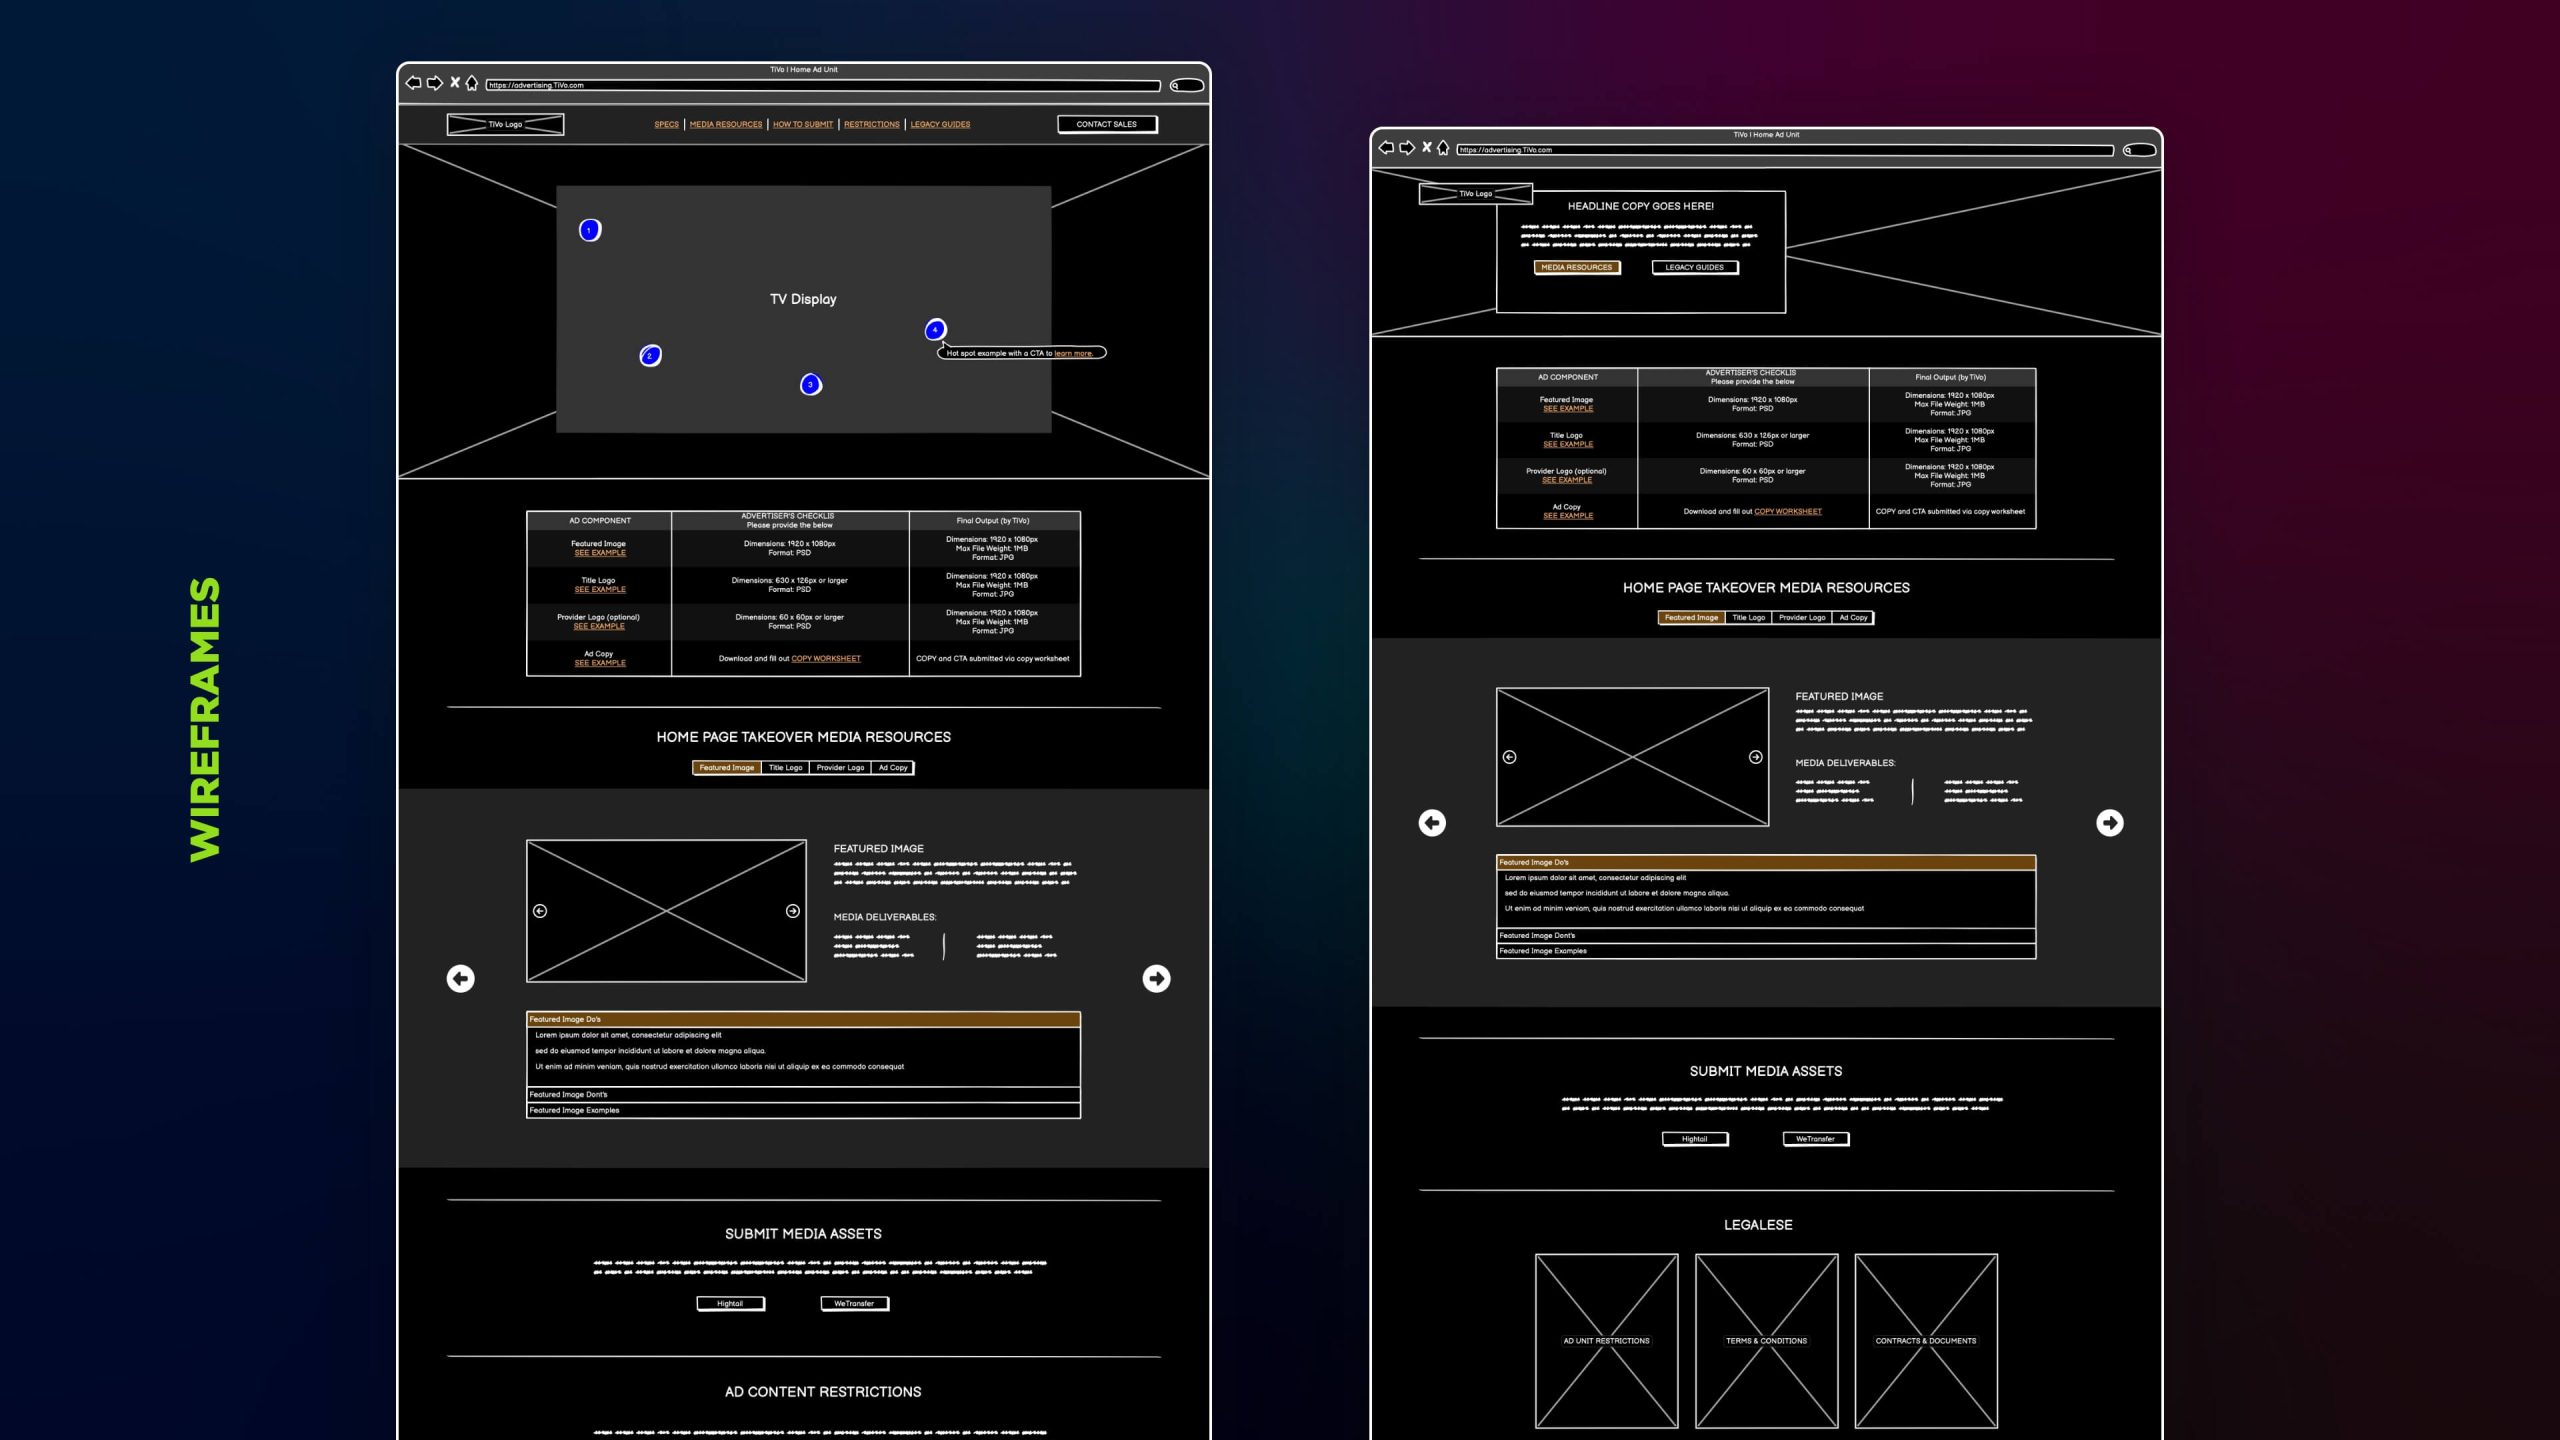2560x1440 pixels.
Task: Expand Featured Image Dont's accordion in left wireframe
Action: coord(803,1095)
